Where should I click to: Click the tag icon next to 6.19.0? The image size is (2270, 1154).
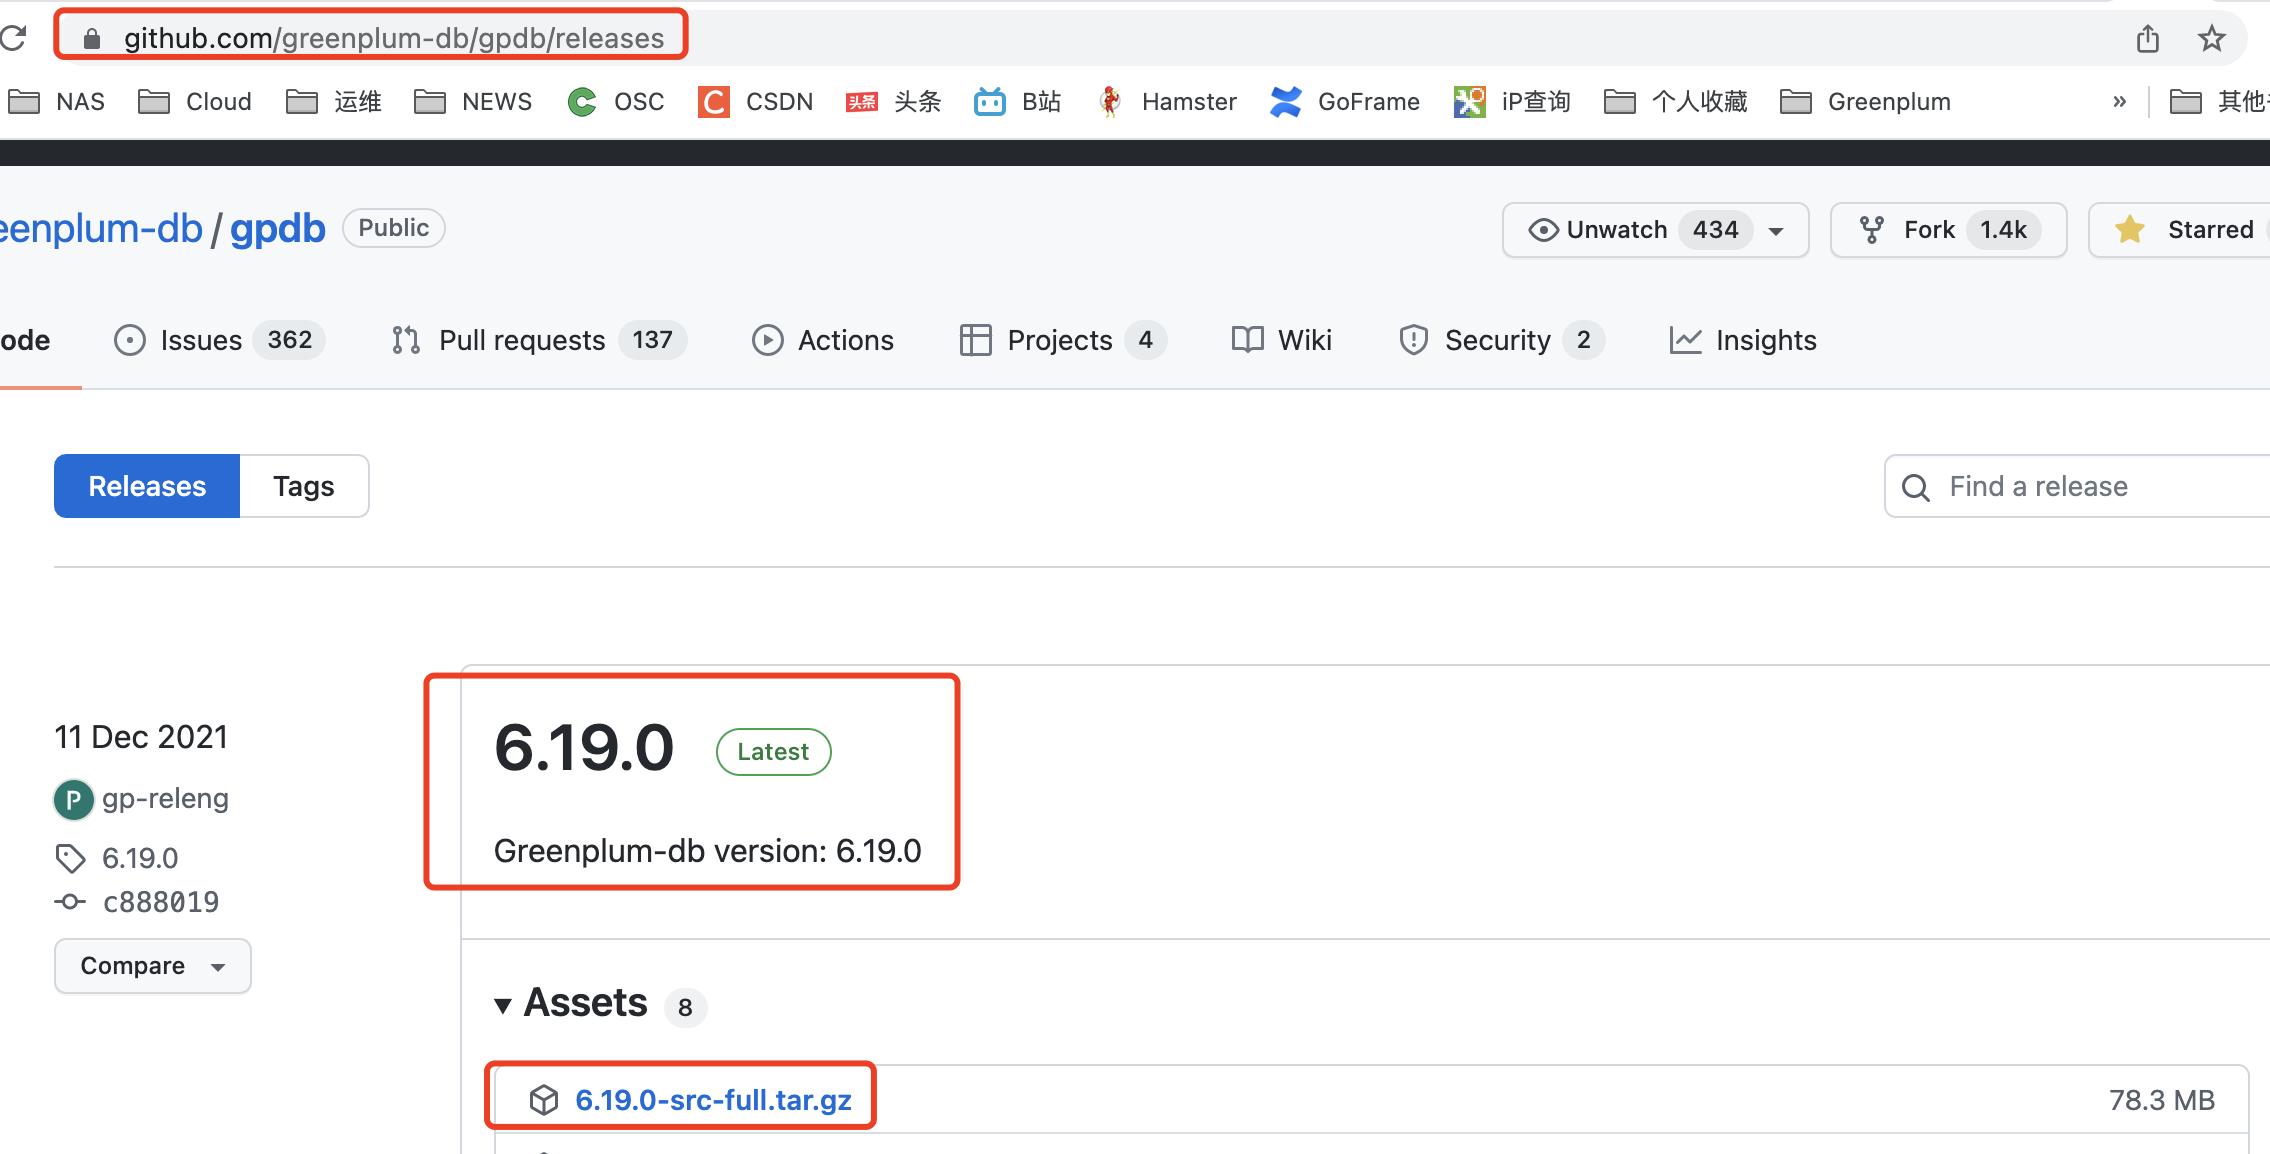pos(68,858)
